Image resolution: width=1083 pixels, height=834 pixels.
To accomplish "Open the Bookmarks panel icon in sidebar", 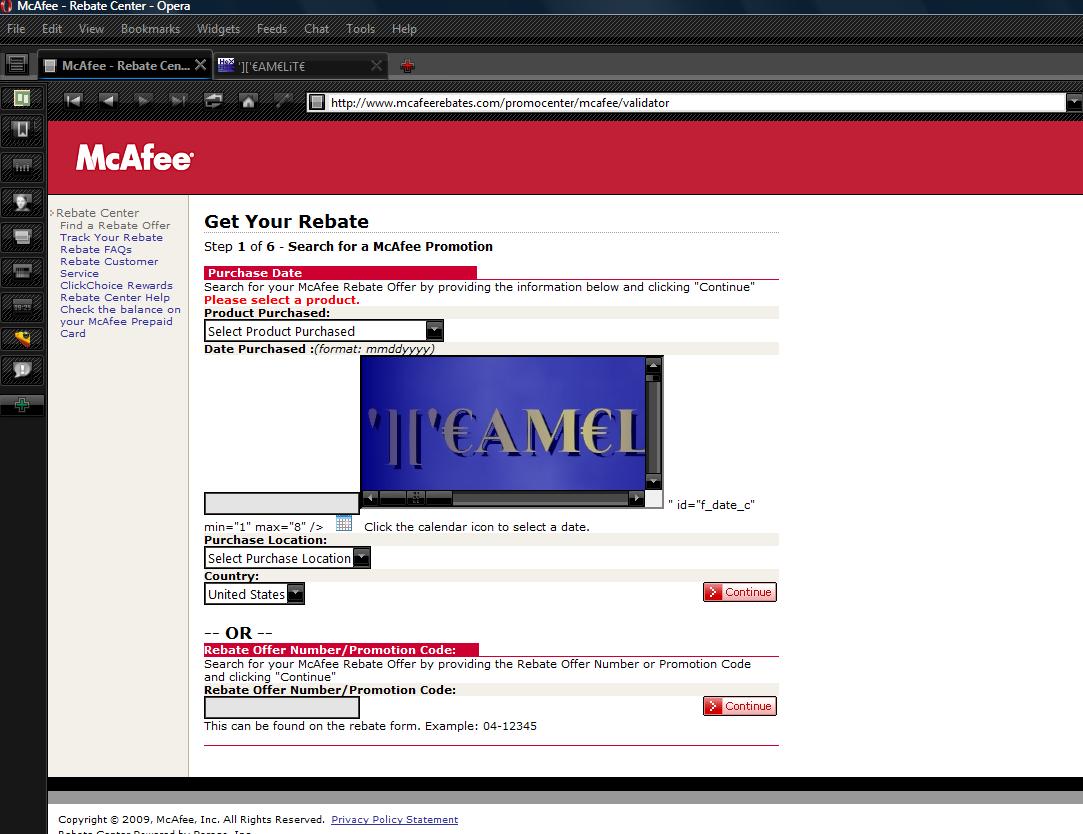I will [x=22, y=129].
